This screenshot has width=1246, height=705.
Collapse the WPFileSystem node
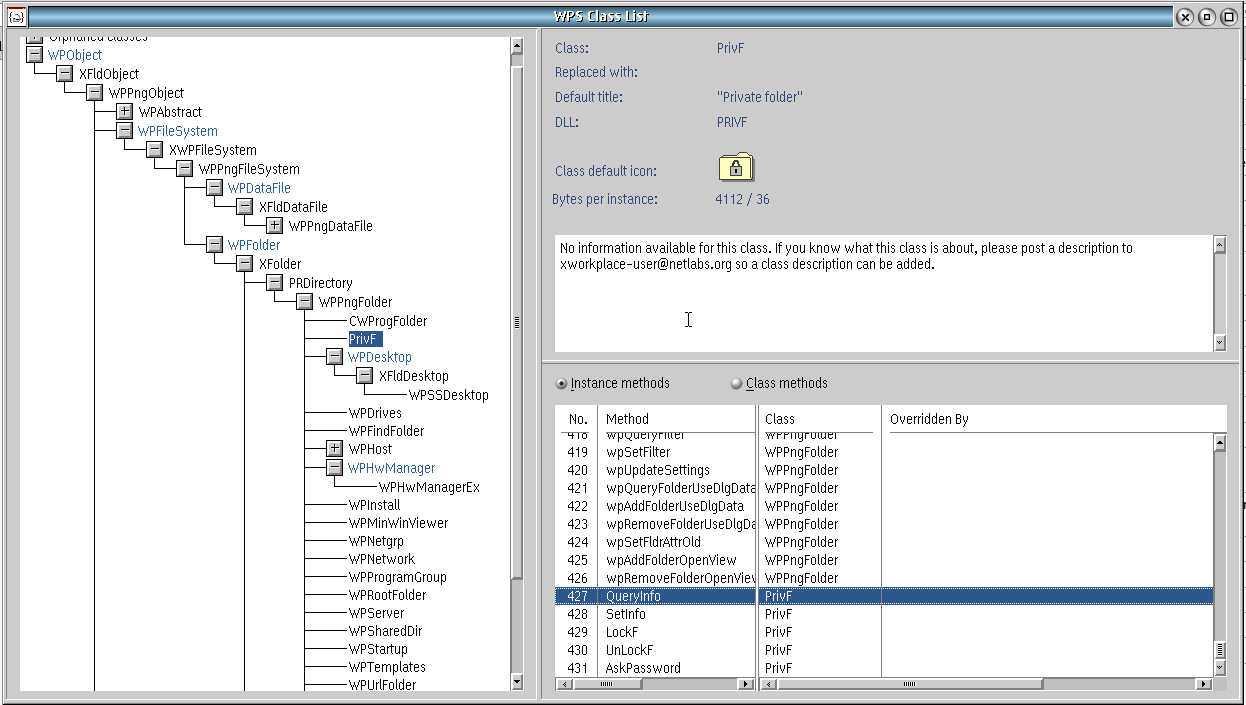tap(124, 131)
